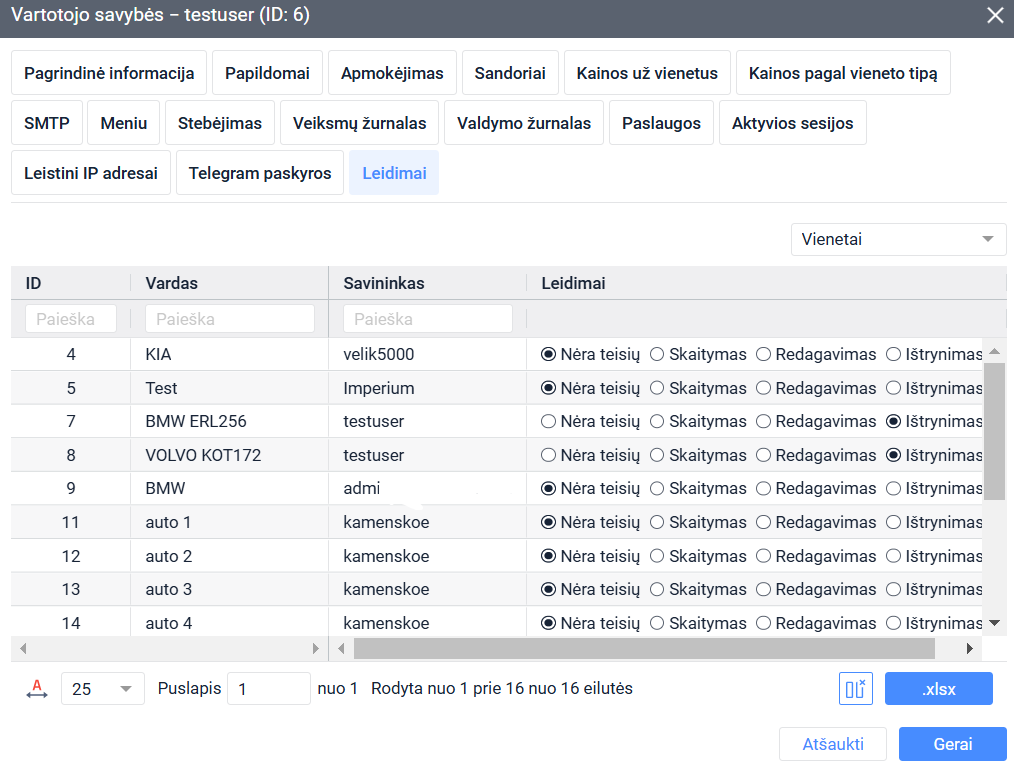
Task: Select Skaitymas for the KIA row
Action: click(657, 354)
